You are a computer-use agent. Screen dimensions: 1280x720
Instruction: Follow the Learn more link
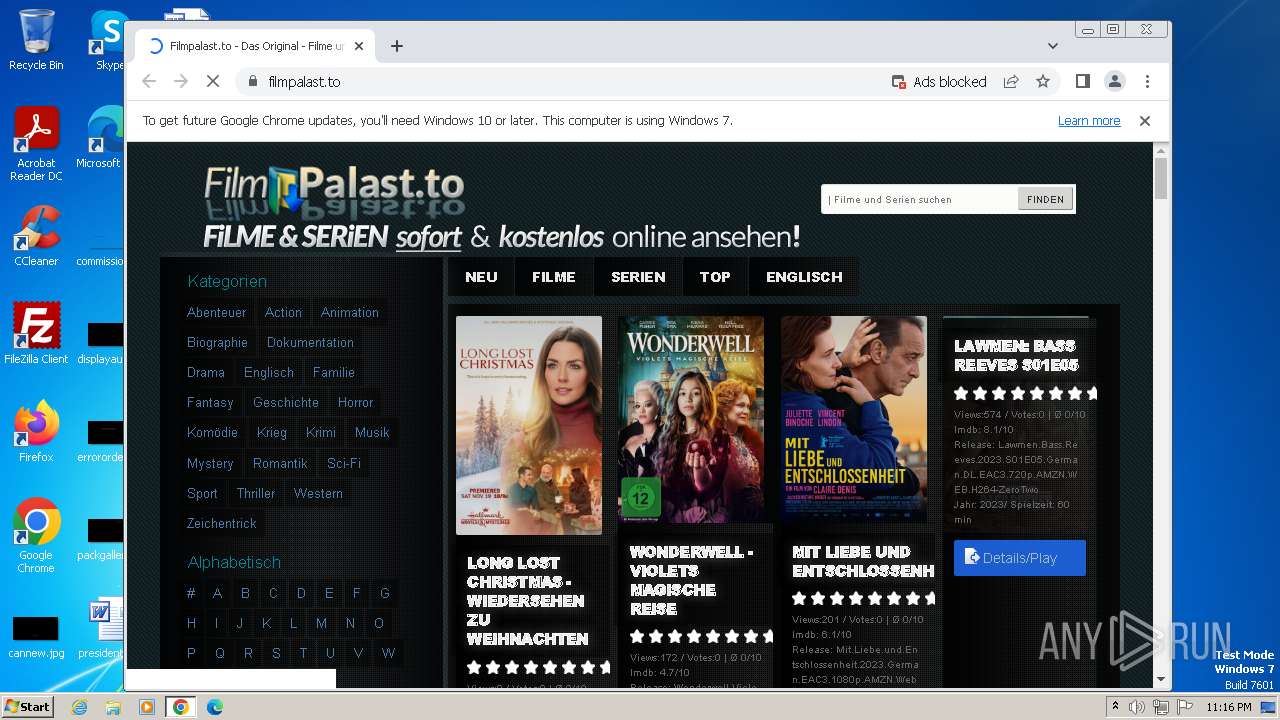point(1089,121)
